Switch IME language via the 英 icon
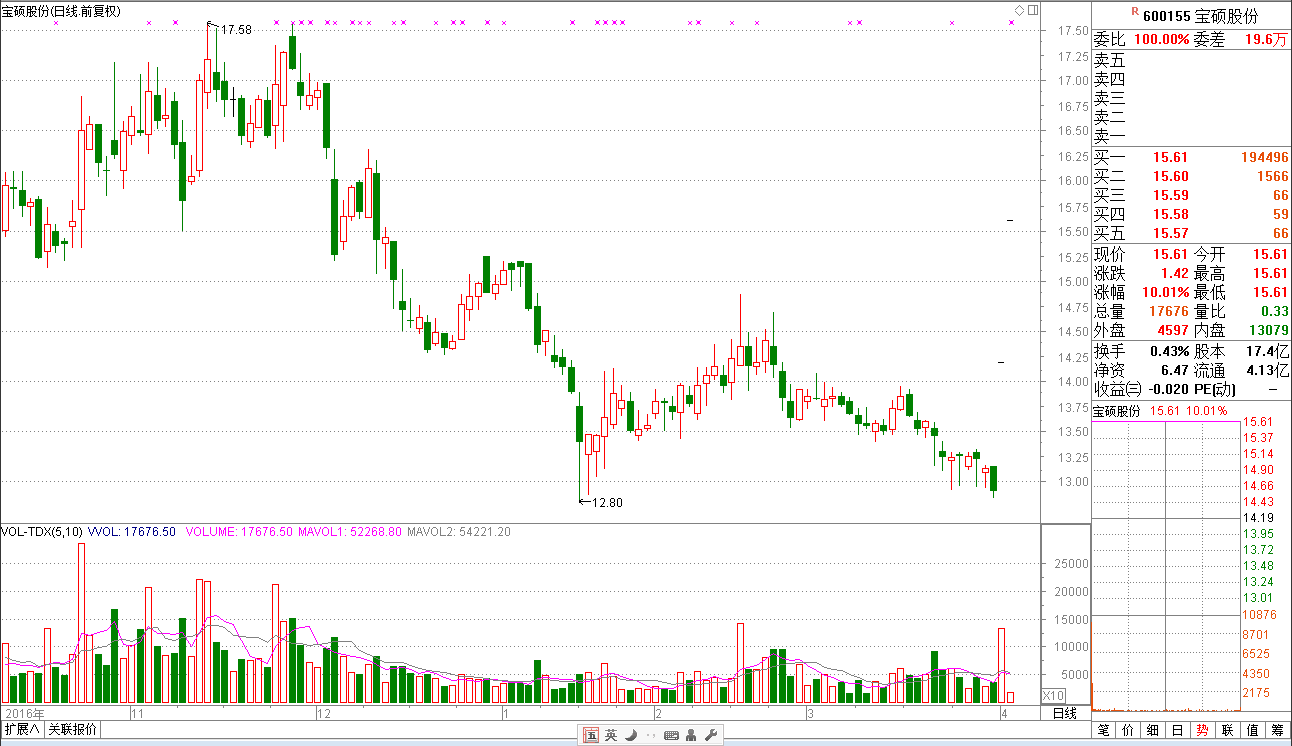 [x=611, y=736]
